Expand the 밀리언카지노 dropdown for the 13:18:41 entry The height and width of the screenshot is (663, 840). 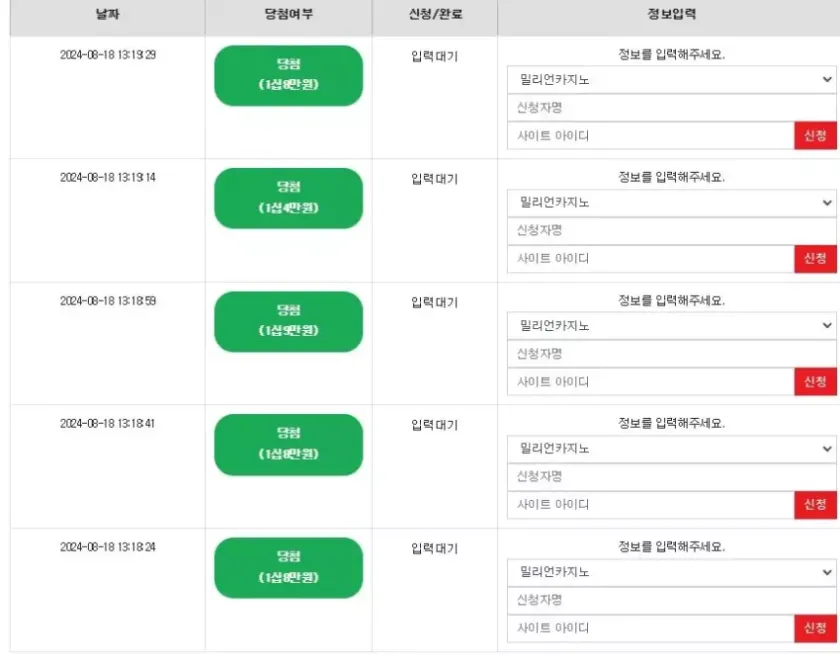[x=671, y=448]
